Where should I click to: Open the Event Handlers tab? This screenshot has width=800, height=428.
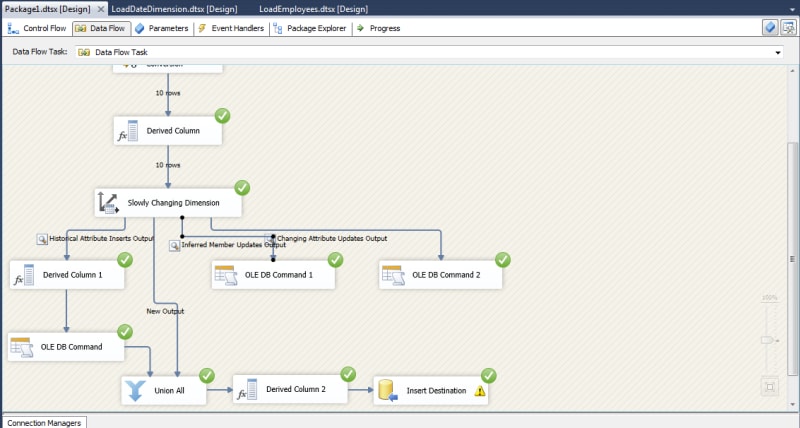pos(231,29)
